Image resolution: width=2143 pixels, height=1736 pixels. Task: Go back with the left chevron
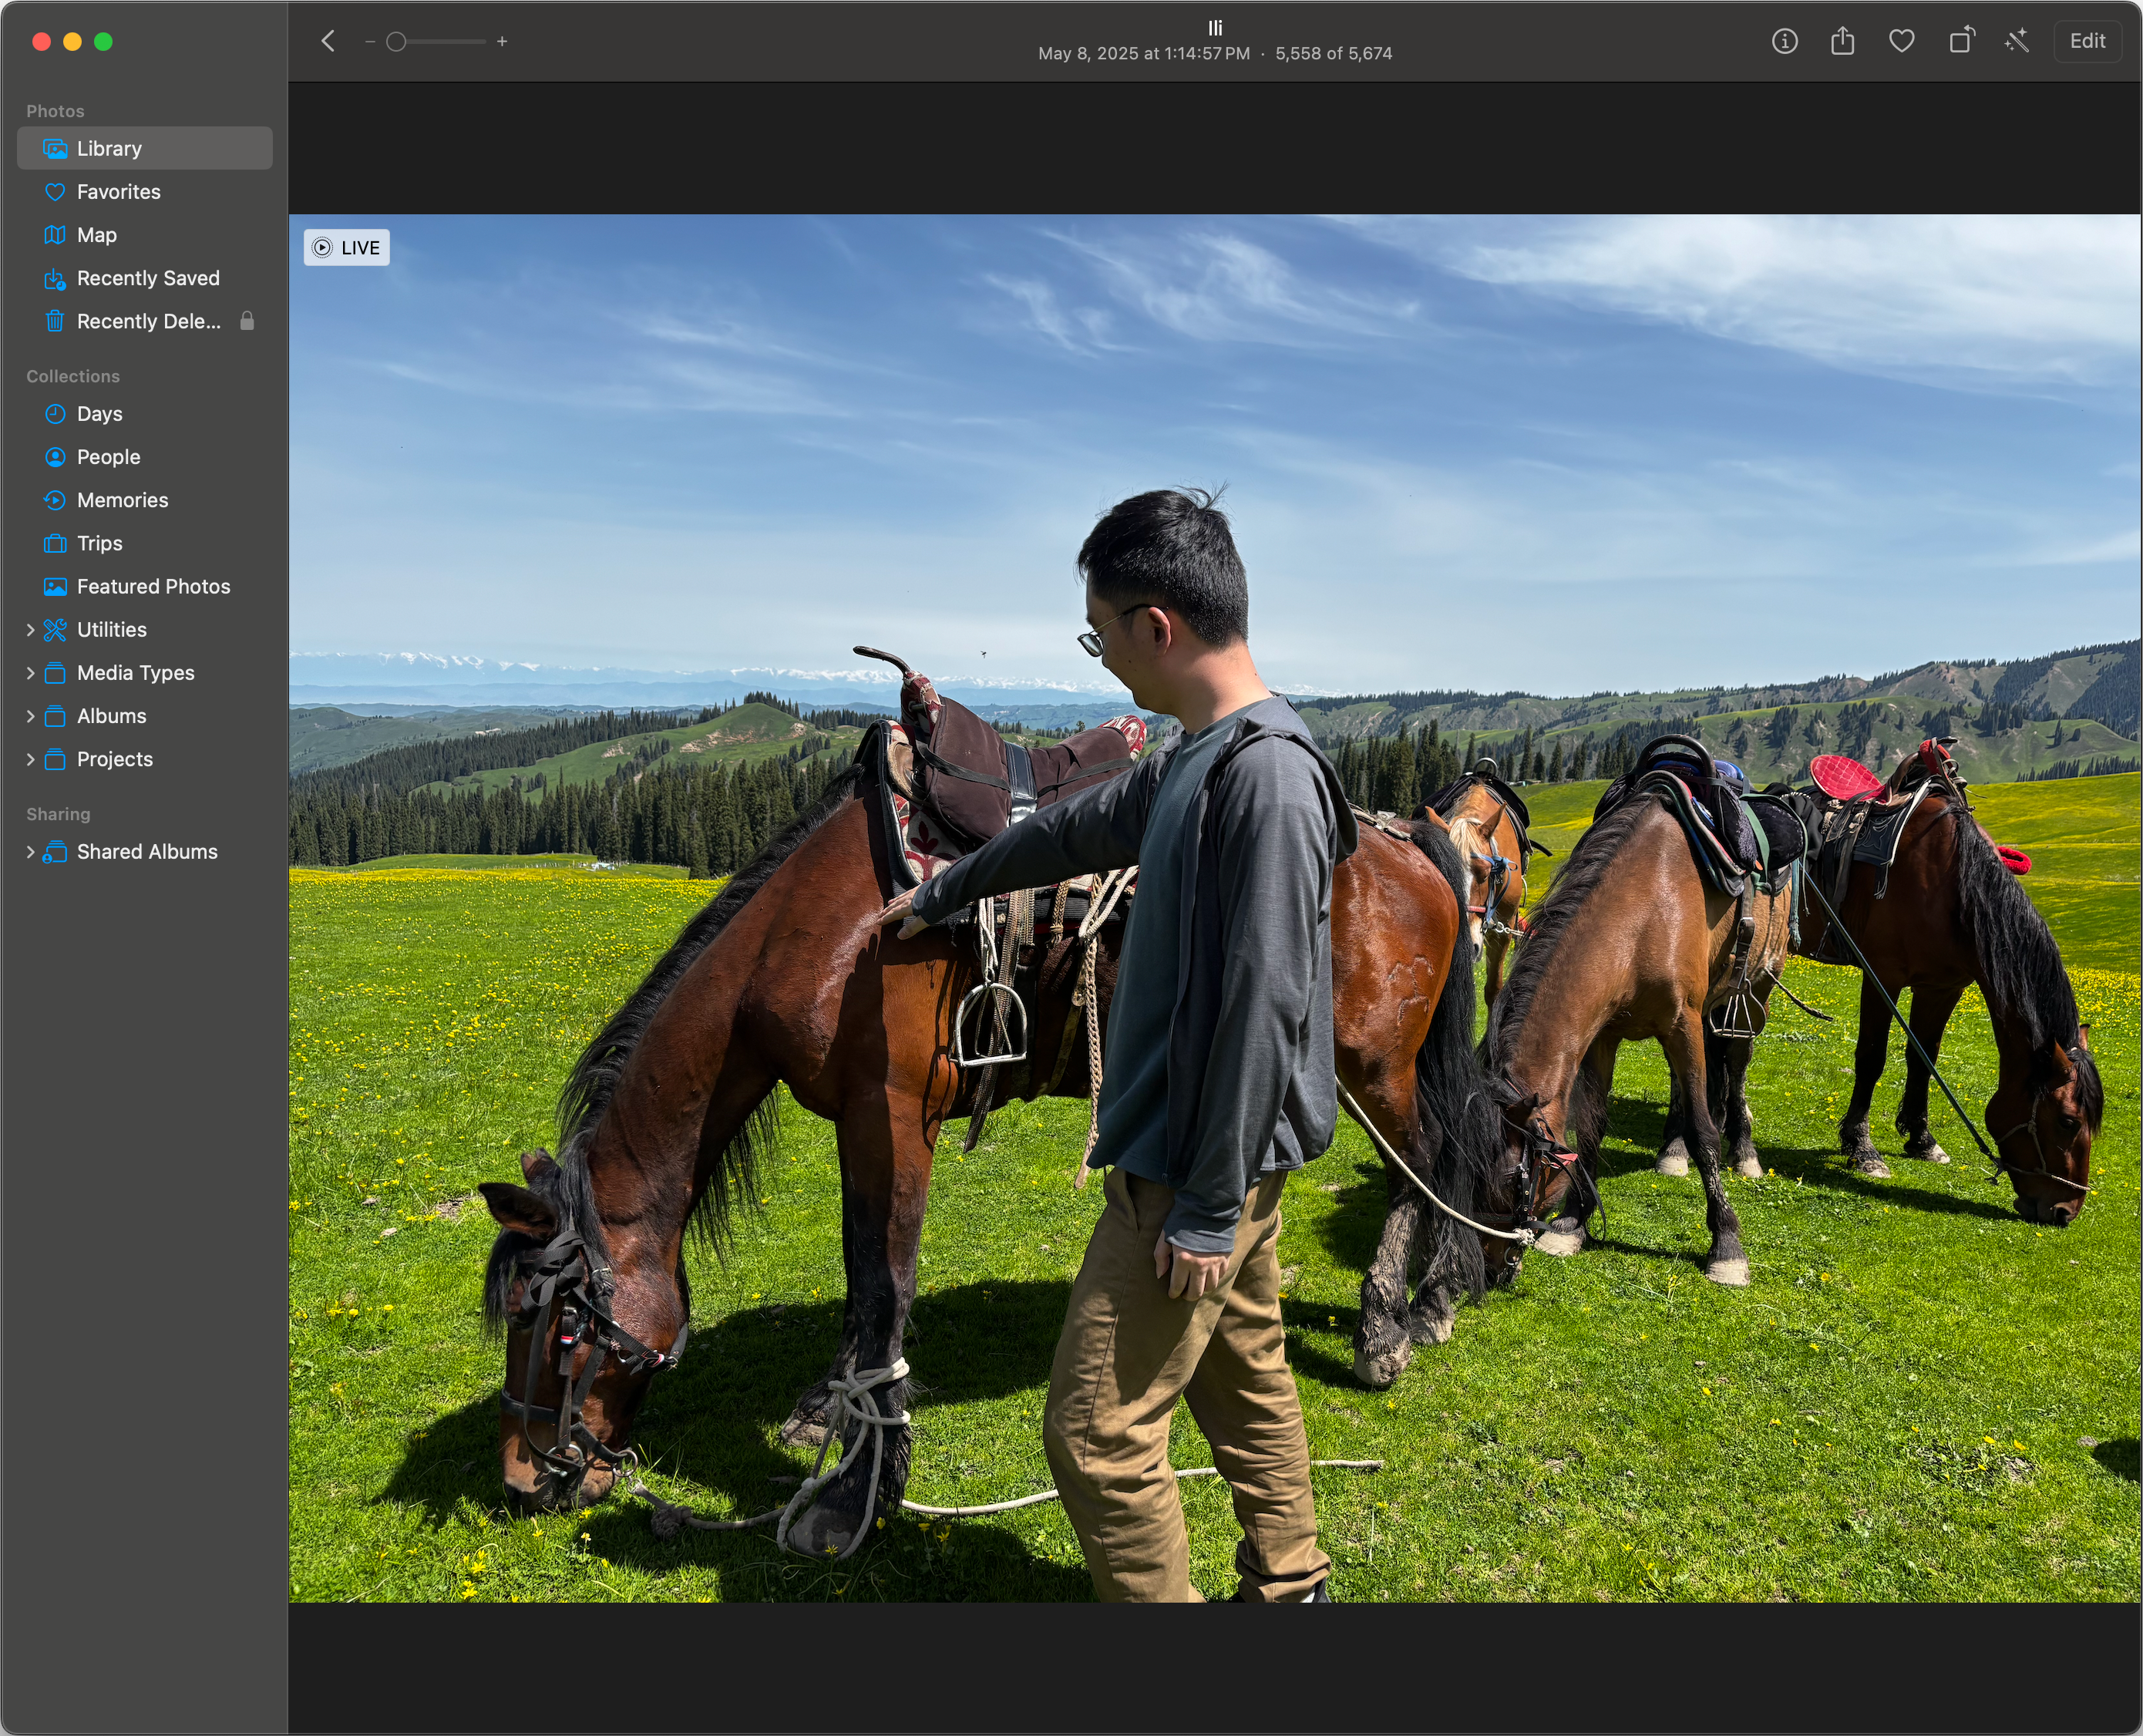[x=328, y=41]
